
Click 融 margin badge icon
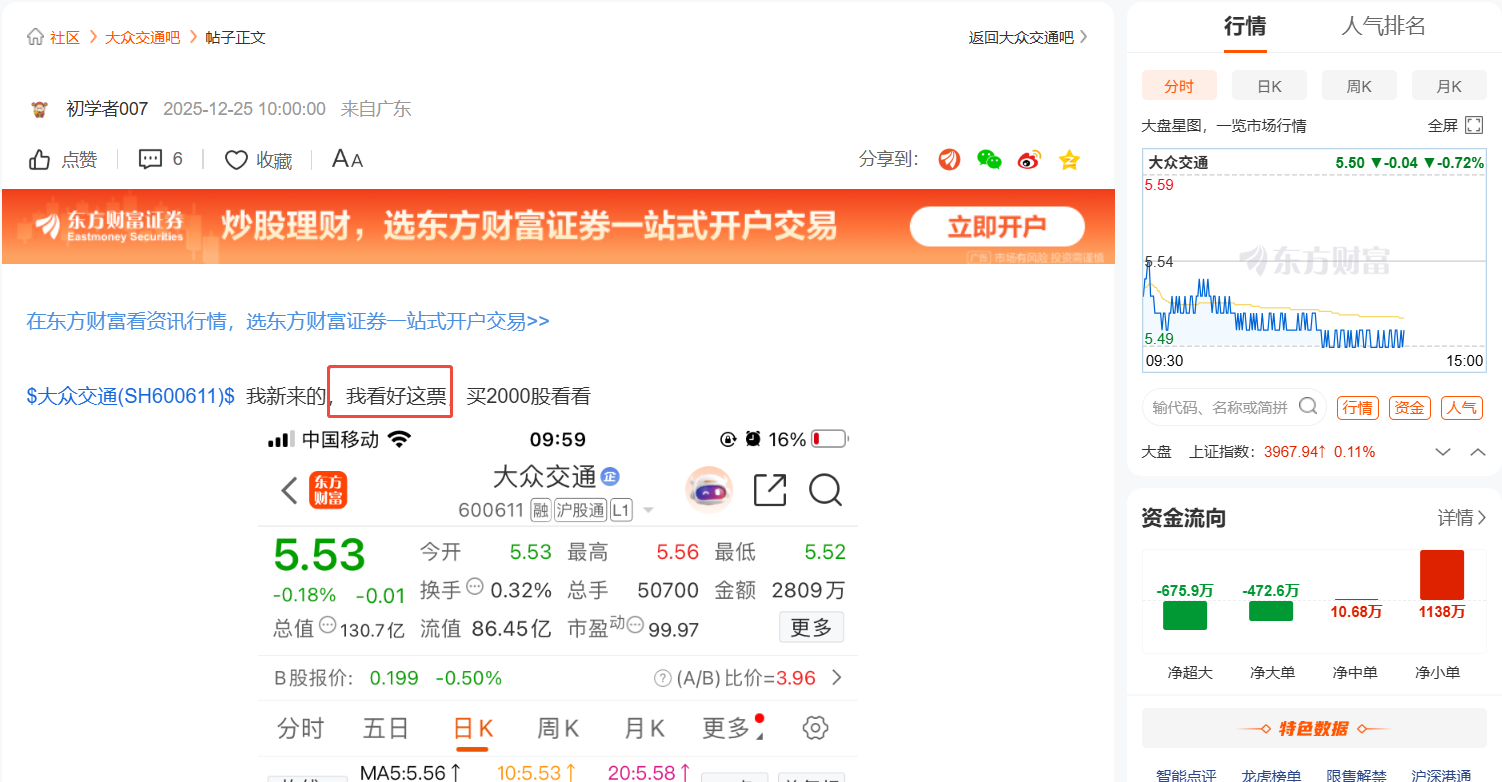pos(540,510)
